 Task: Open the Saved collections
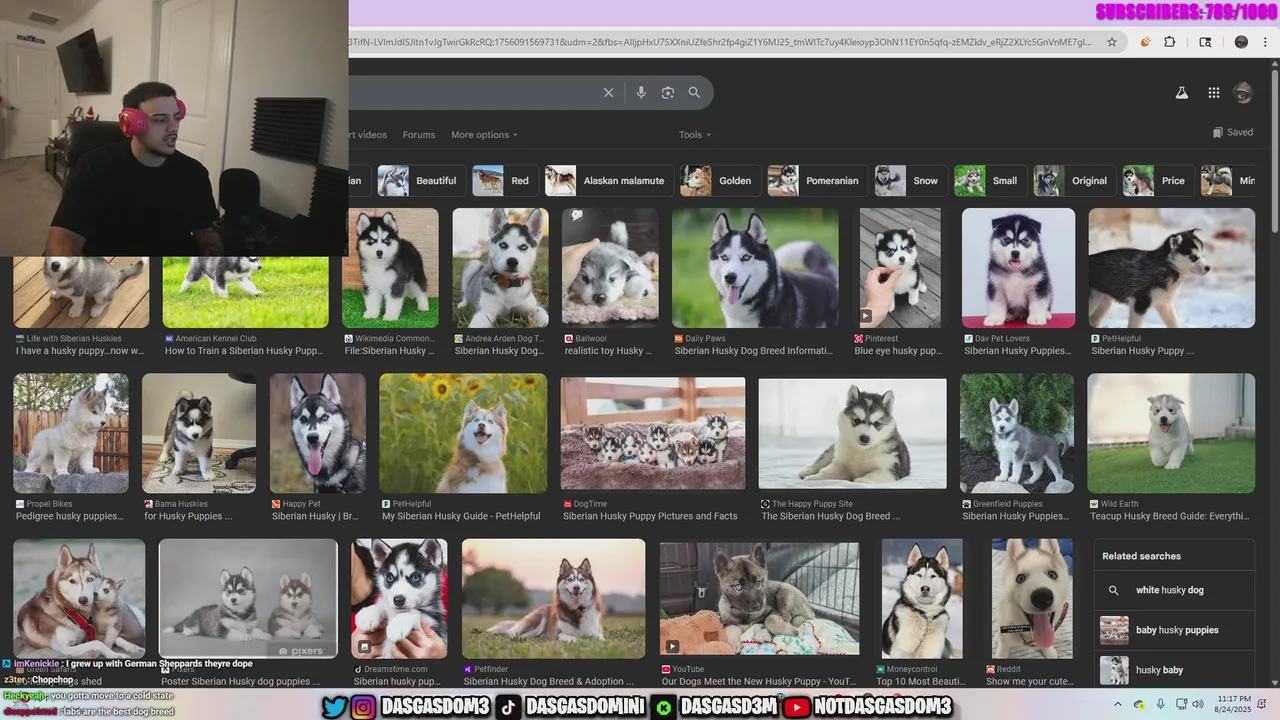point(1232,132)
